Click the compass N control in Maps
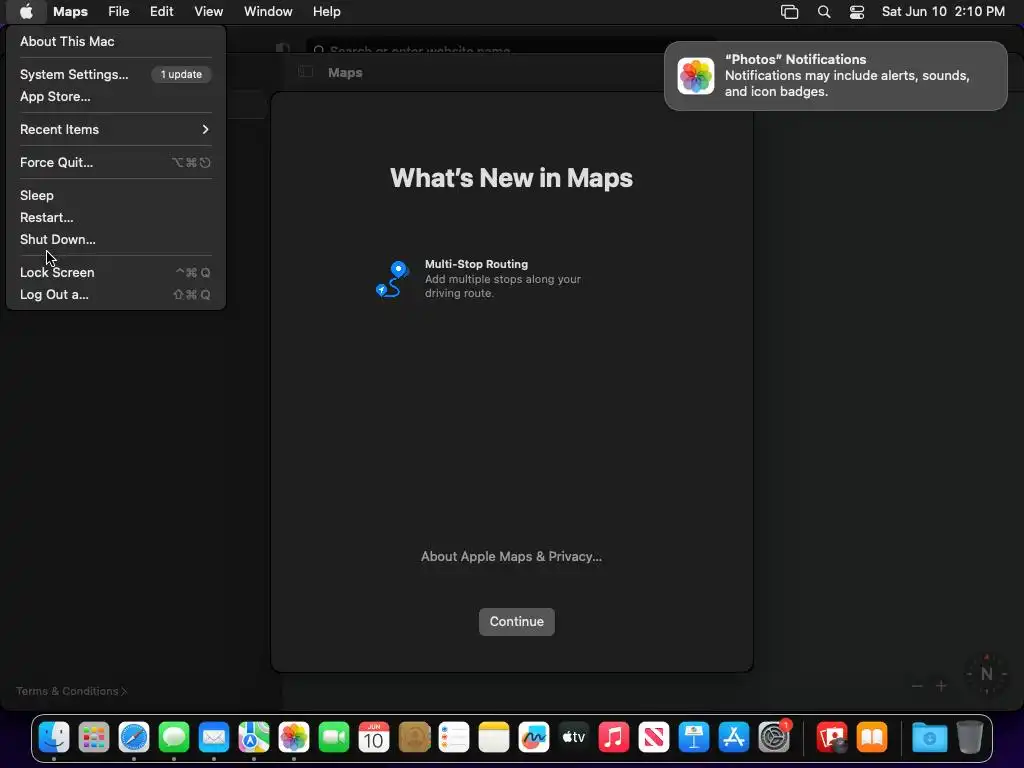 (986, 674)
